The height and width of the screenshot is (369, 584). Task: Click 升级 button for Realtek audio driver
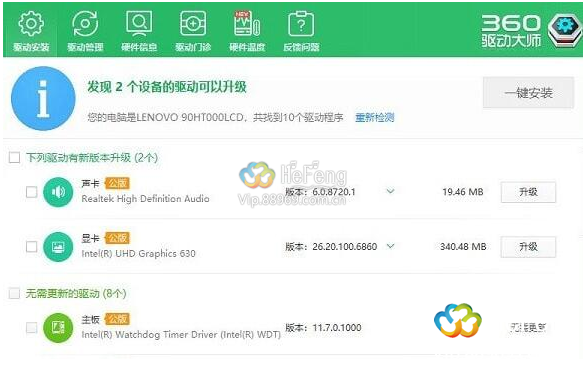(528, 192)
